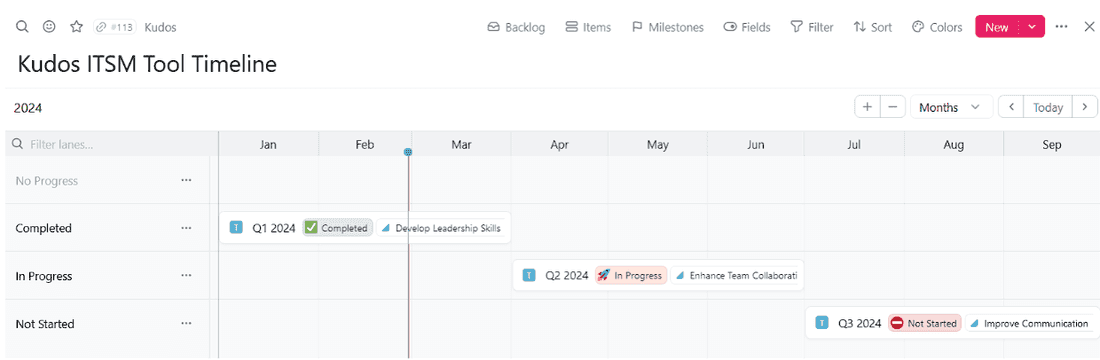1100x360 pixels.
Task: Click the Sep month header
Action: [1052, 145]
